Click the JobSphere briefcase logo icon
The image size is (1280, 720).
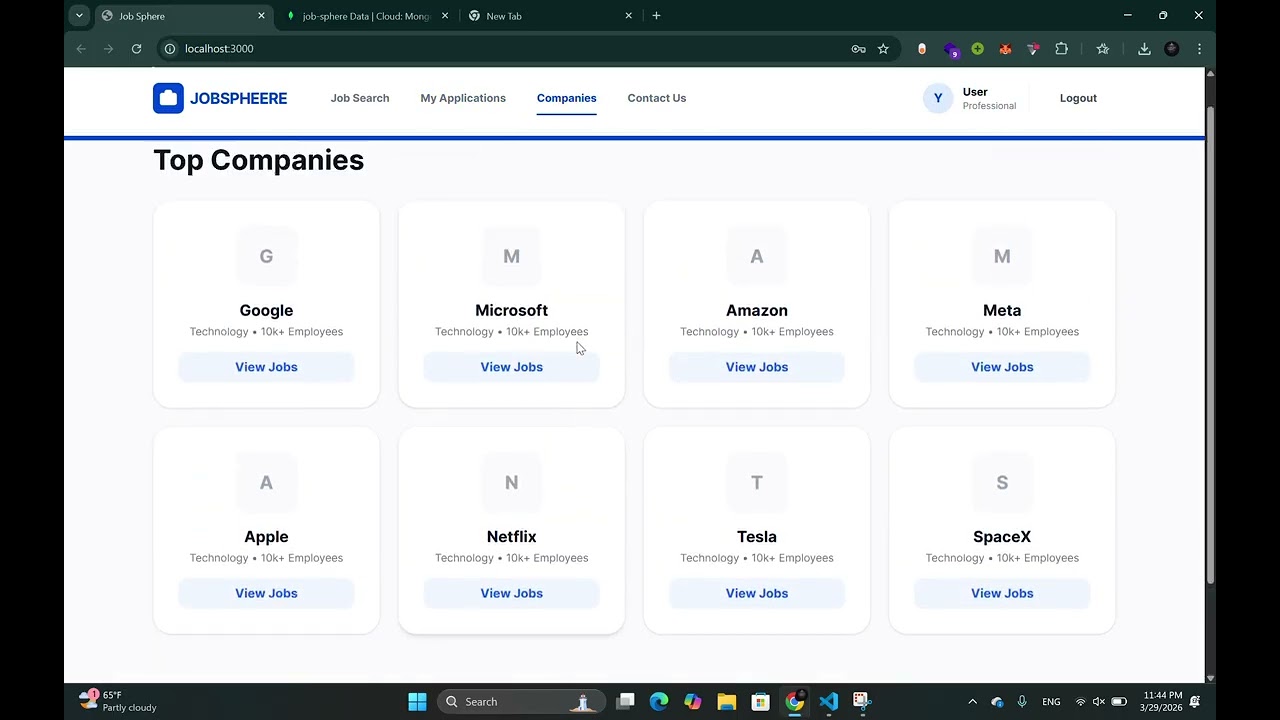point(168,98)
